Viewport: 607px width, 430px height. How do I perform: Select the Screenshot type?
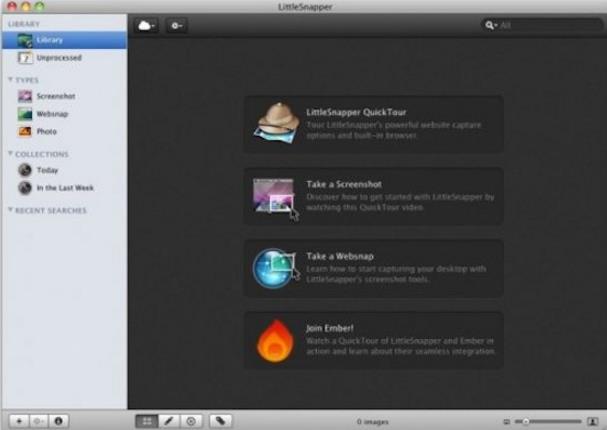pos(64,96)
